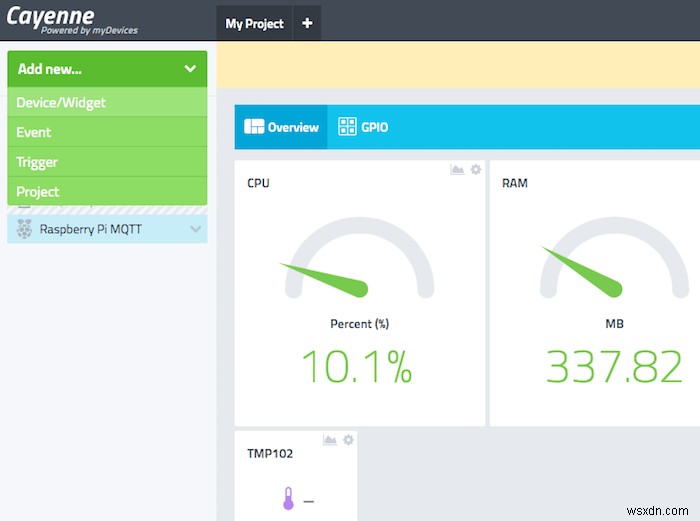Open the CPU widget settings gear
The width and height of the screenshot is (700, 521).
click(476, 170)
